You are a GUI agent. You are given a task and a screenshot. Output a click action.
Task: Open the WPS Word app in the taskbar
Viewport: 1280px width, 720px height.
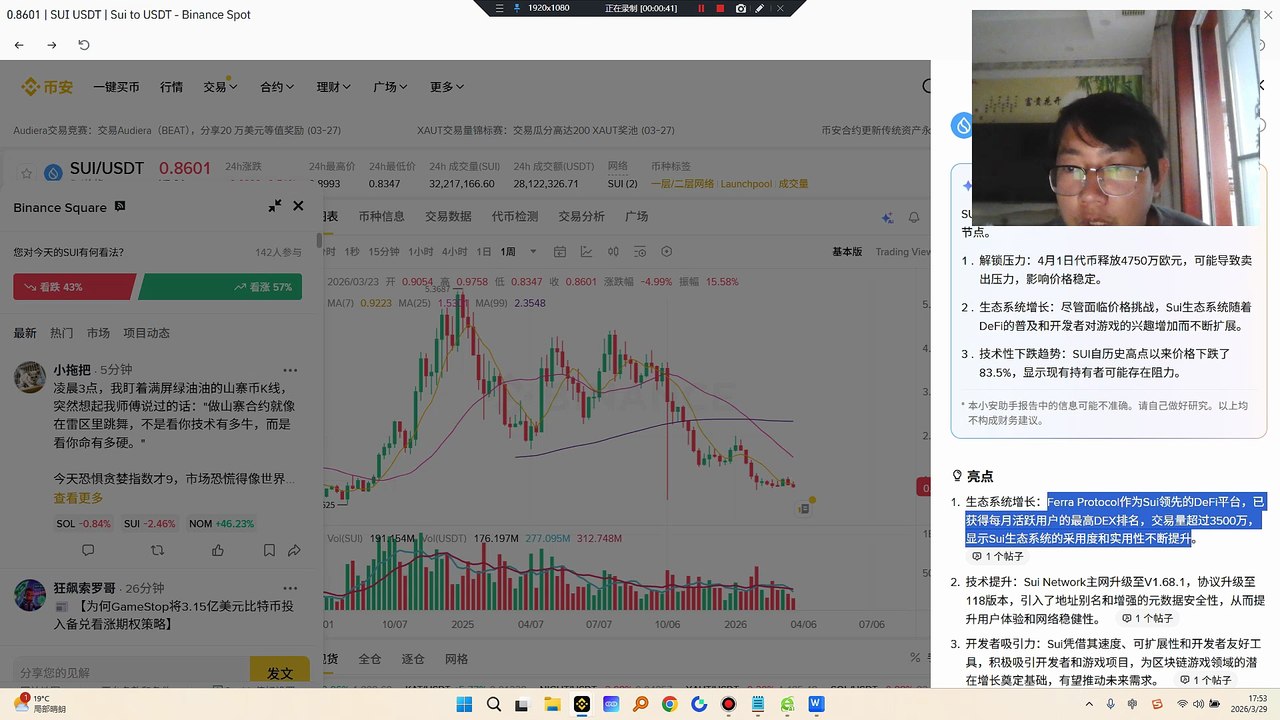click(816, 704)
